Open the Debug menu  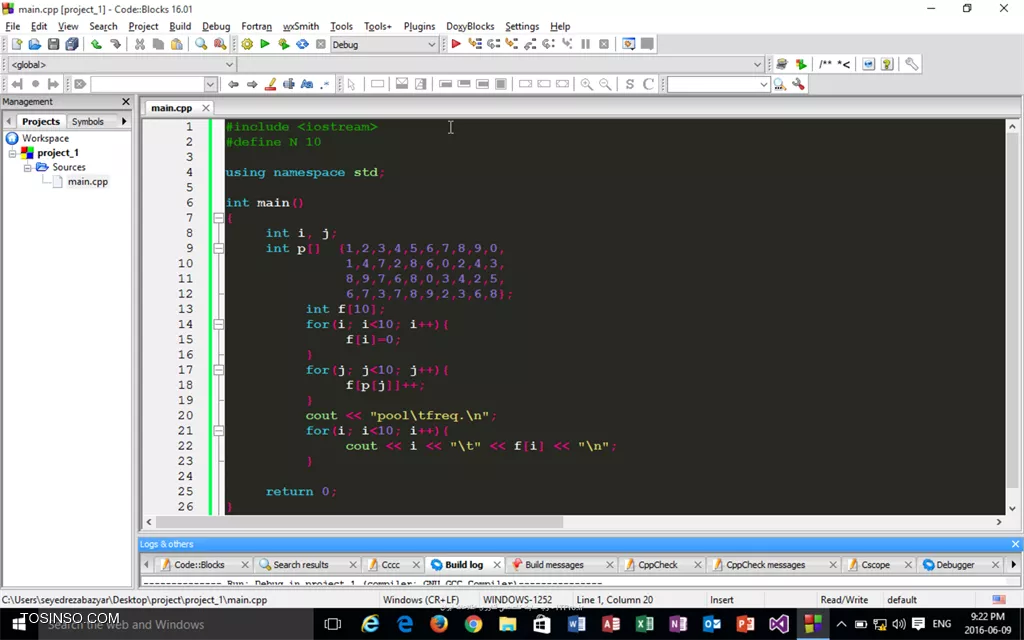[x=216, y=26]
